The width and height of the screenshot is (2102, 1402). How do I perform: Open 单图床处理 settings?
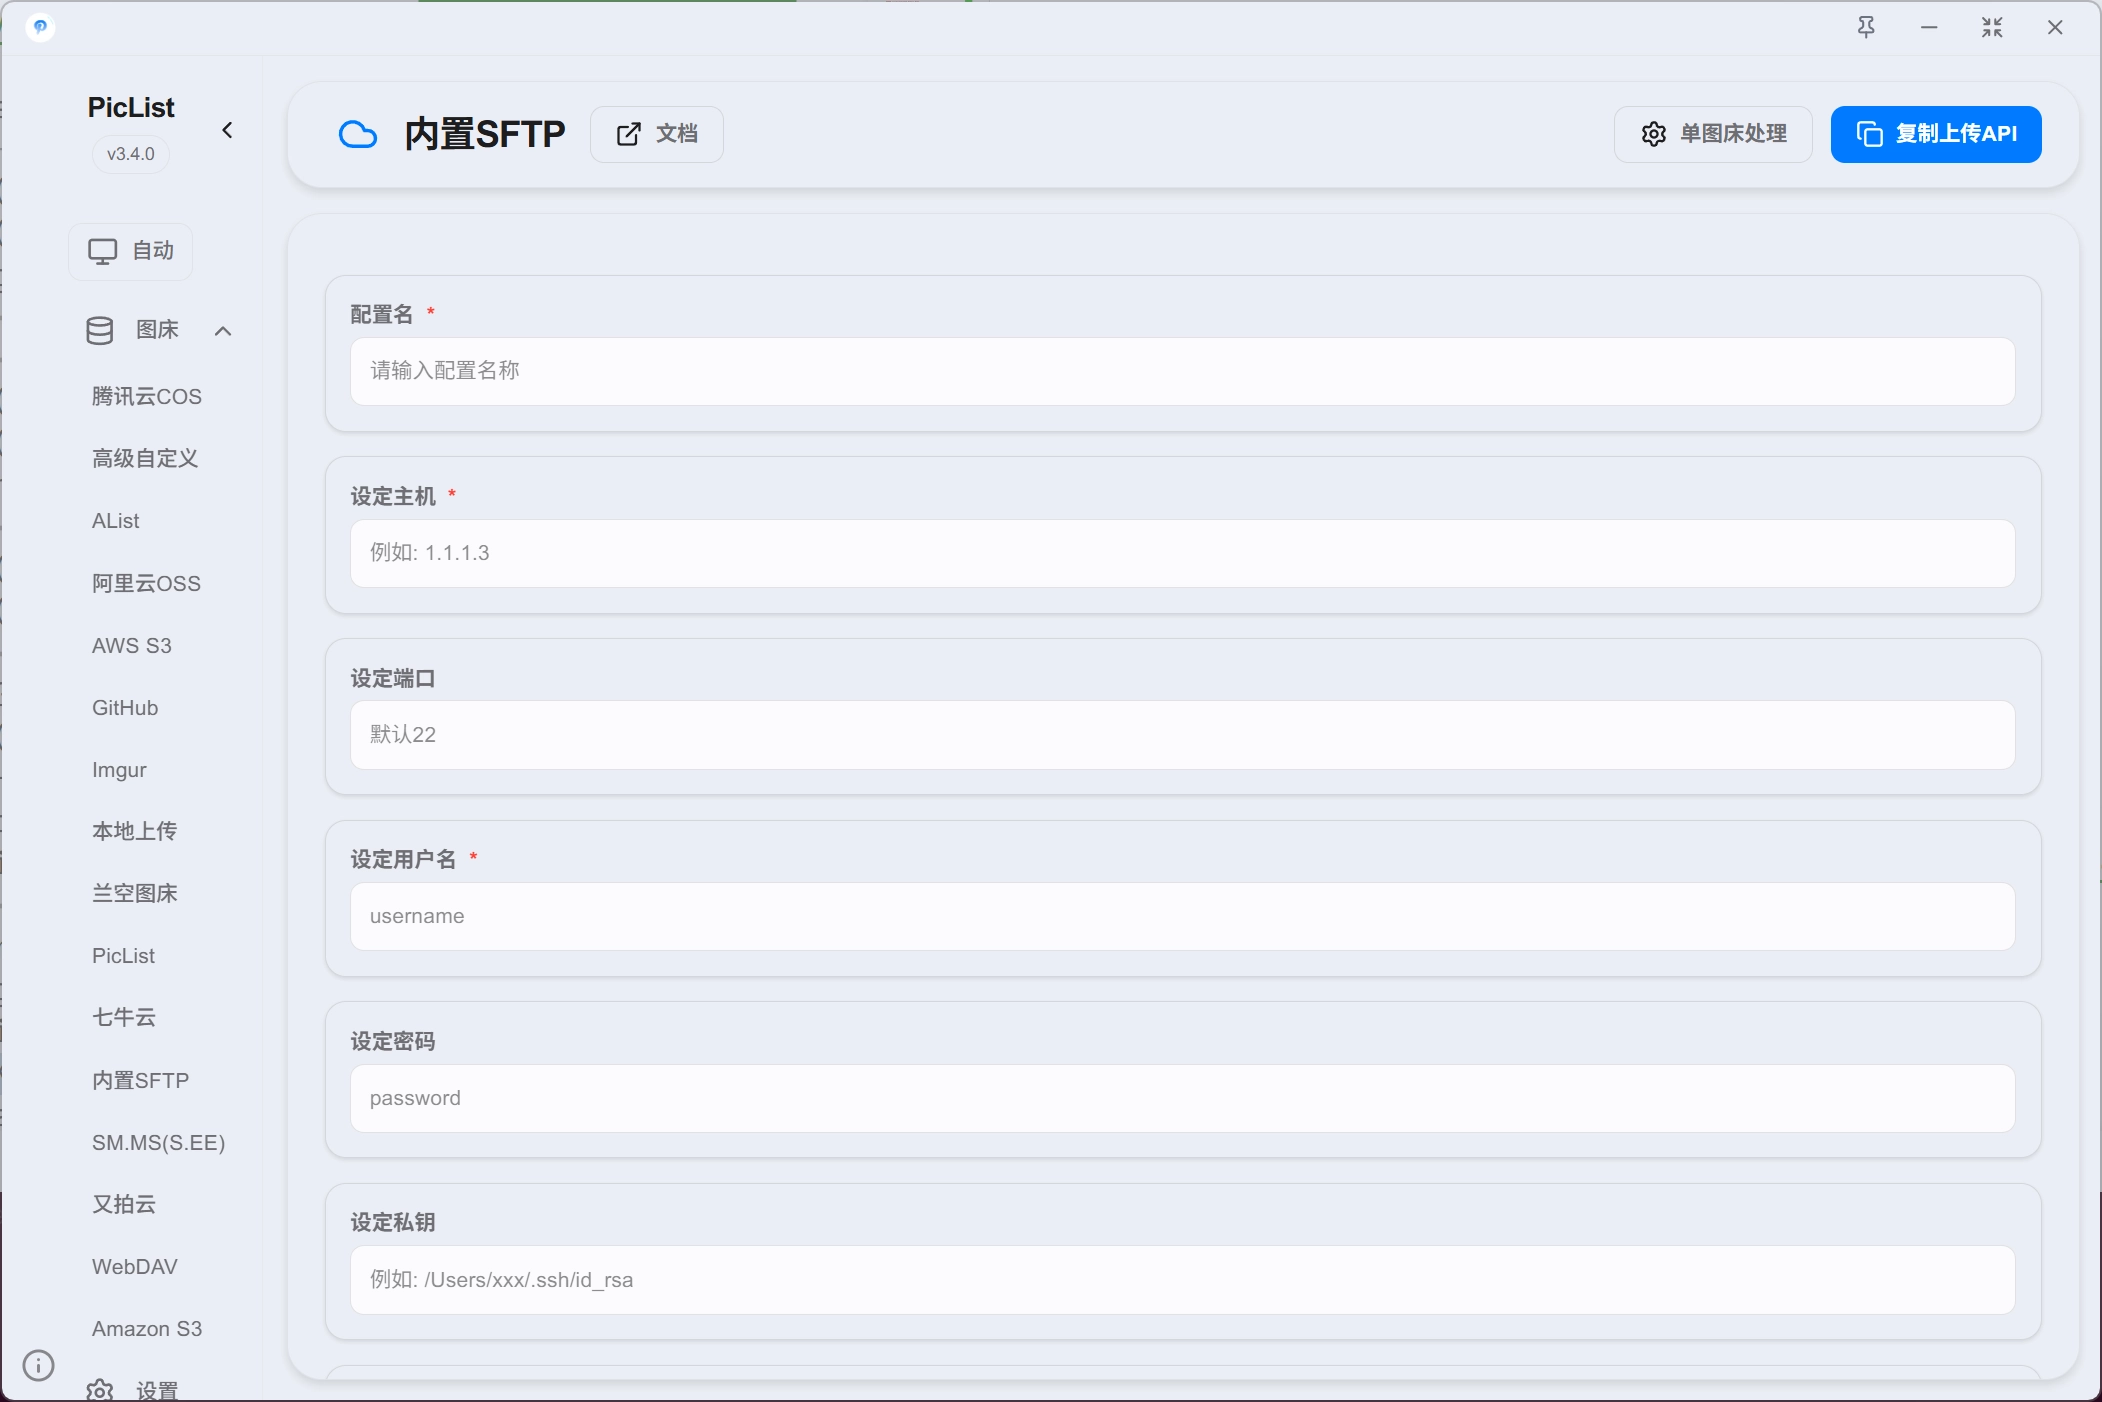pyautogui.click(x=1713, y=134)
